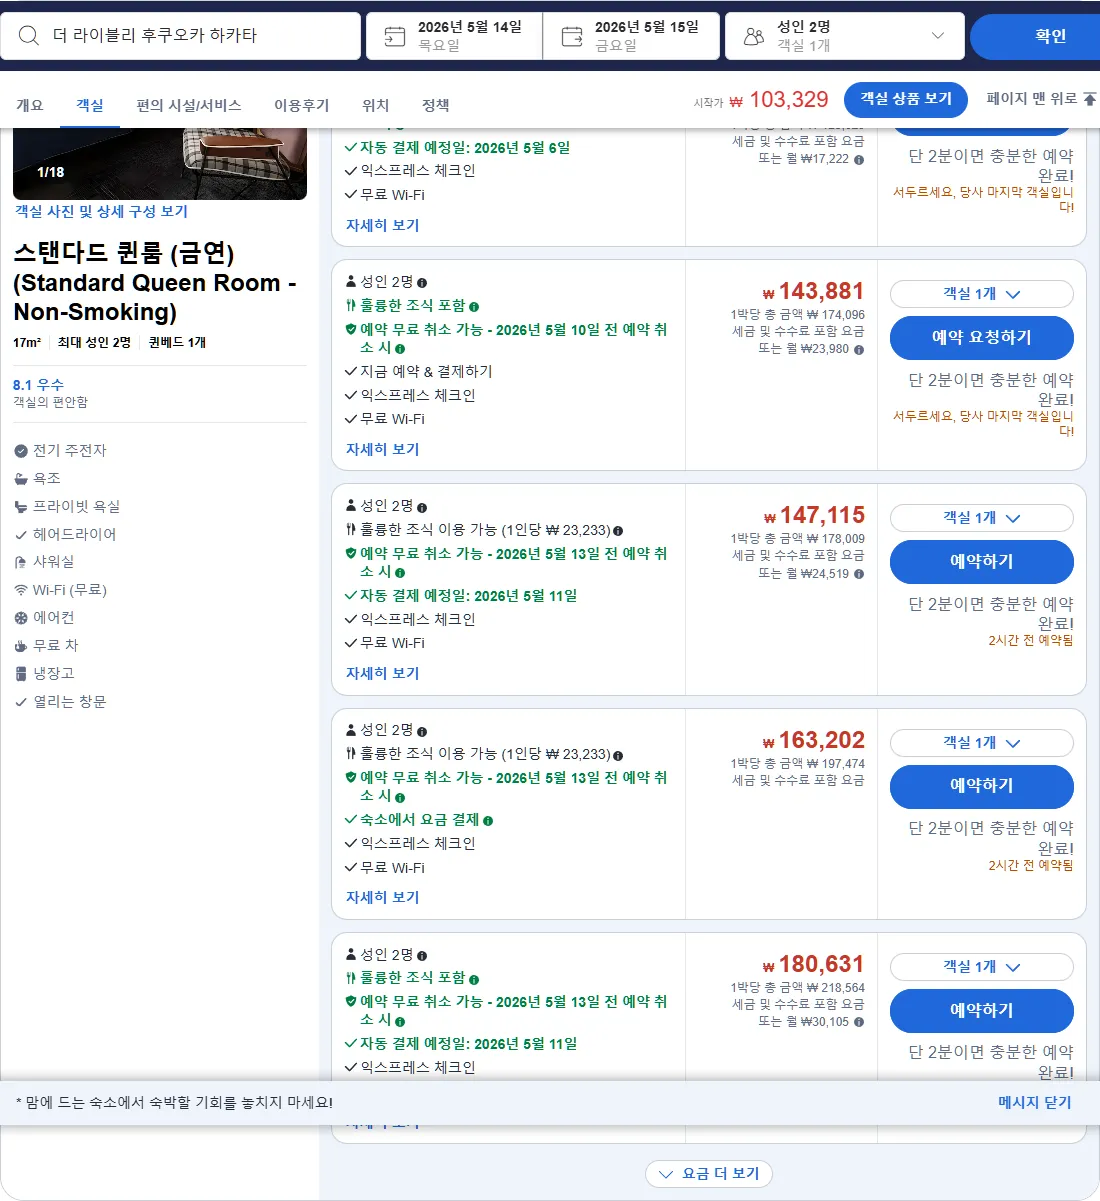Click the 8.1 우수 rating text

click(38, 385)
